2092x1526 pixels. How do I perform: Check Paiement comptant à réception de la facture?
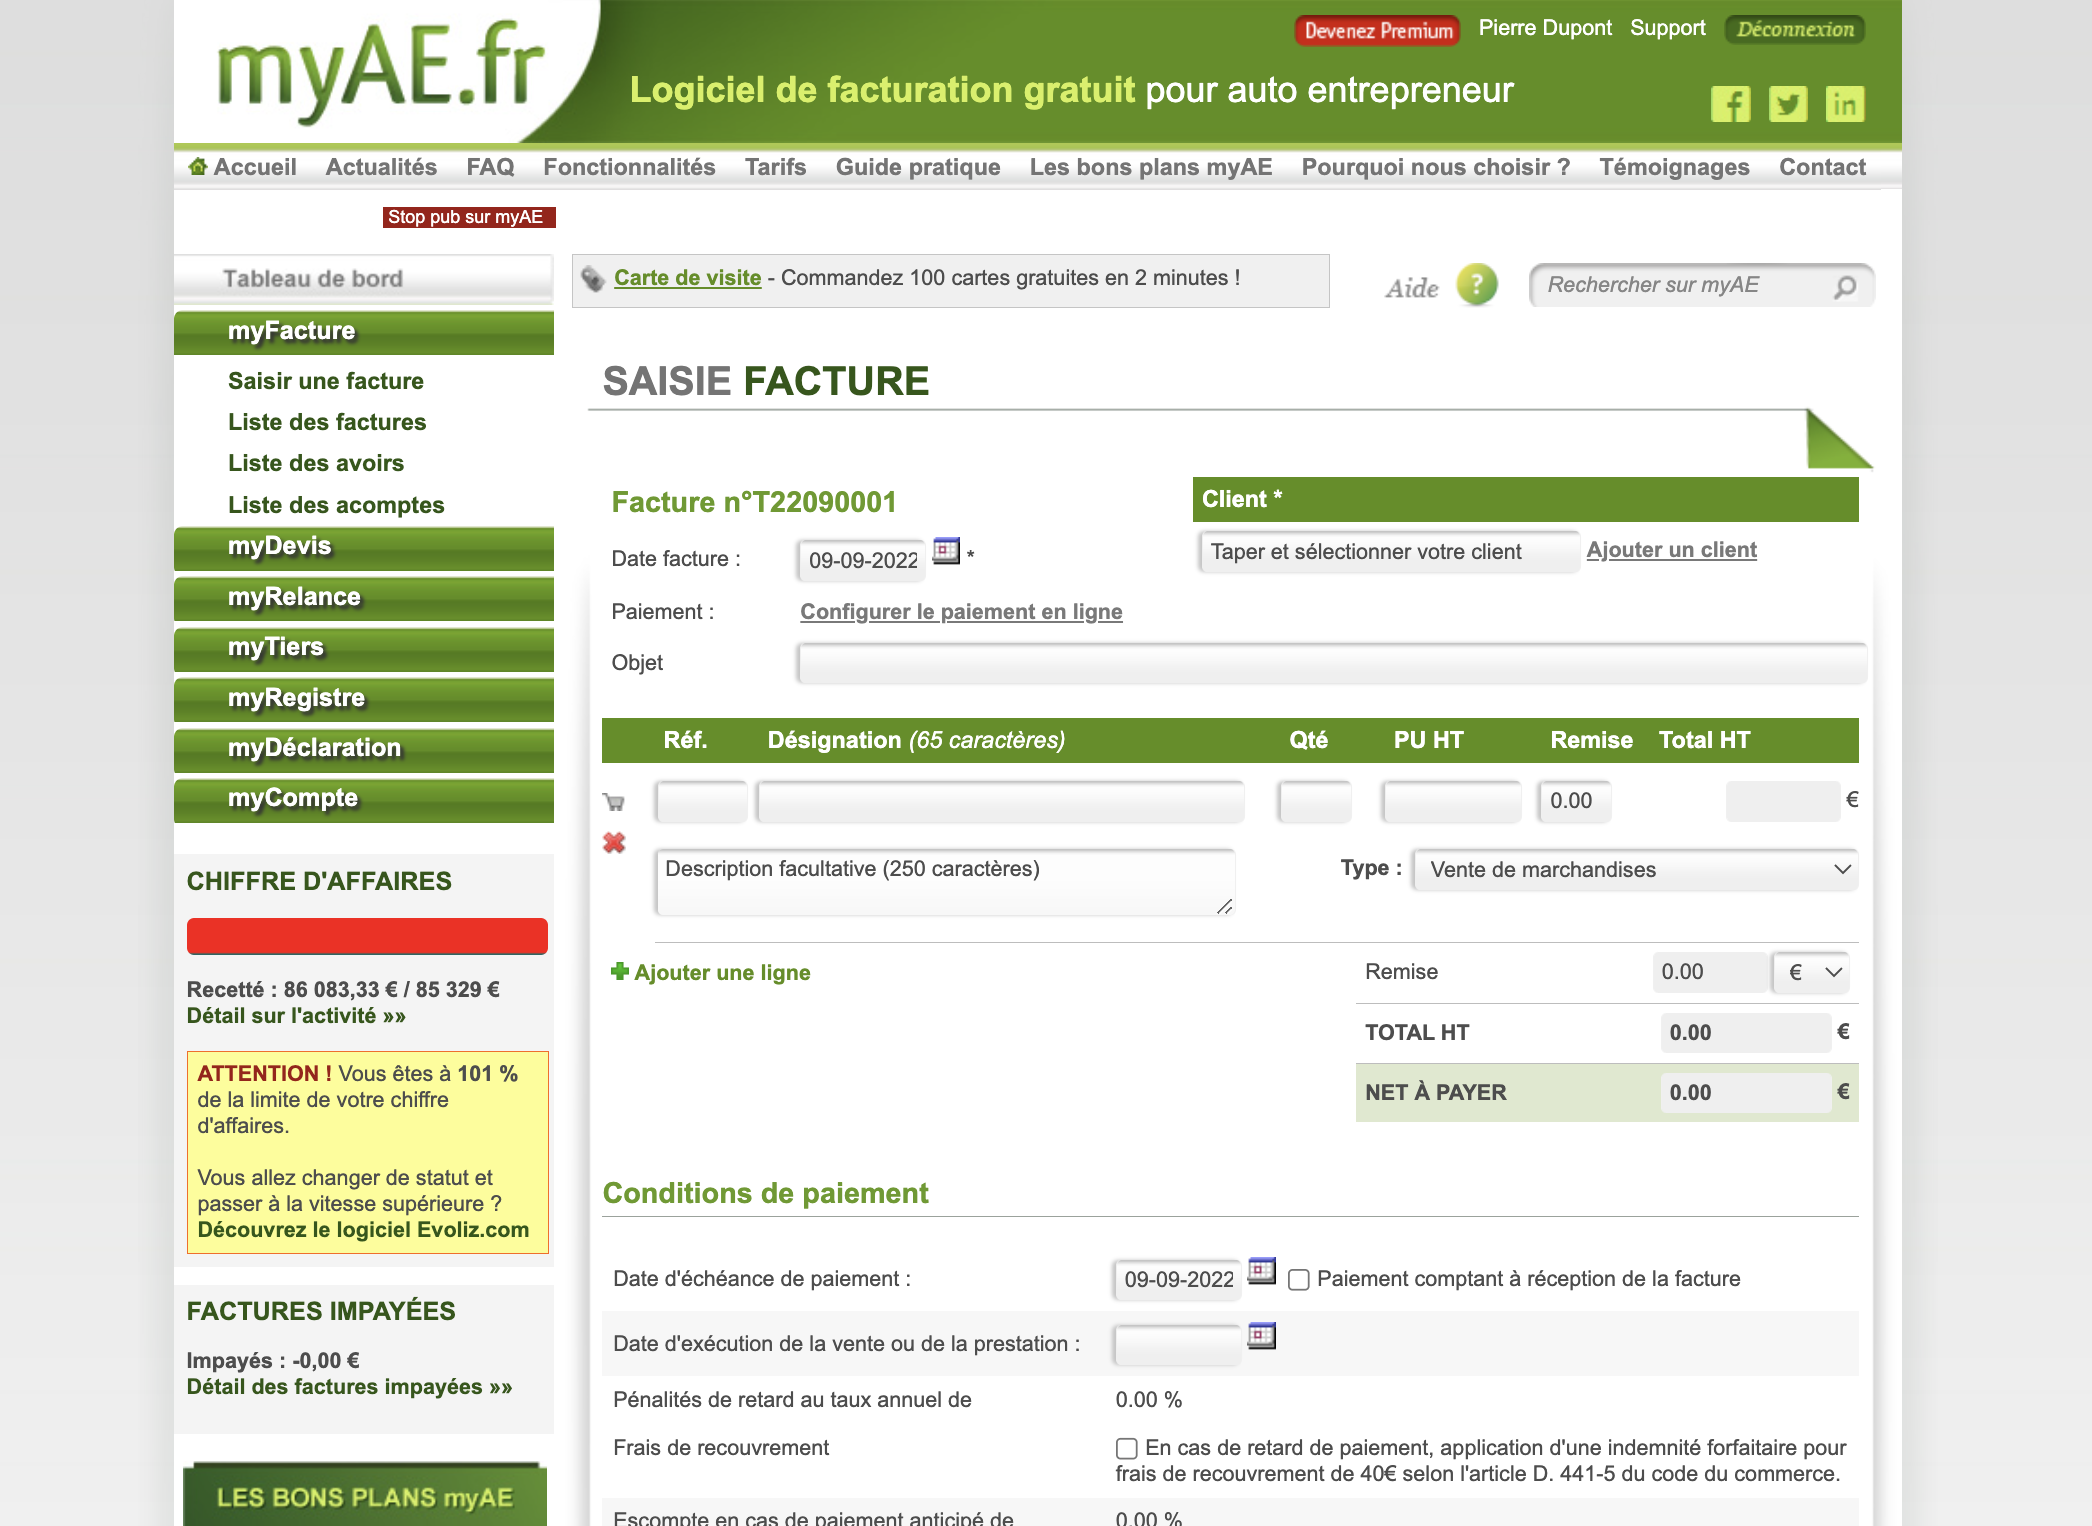tap(1298, 1279)
